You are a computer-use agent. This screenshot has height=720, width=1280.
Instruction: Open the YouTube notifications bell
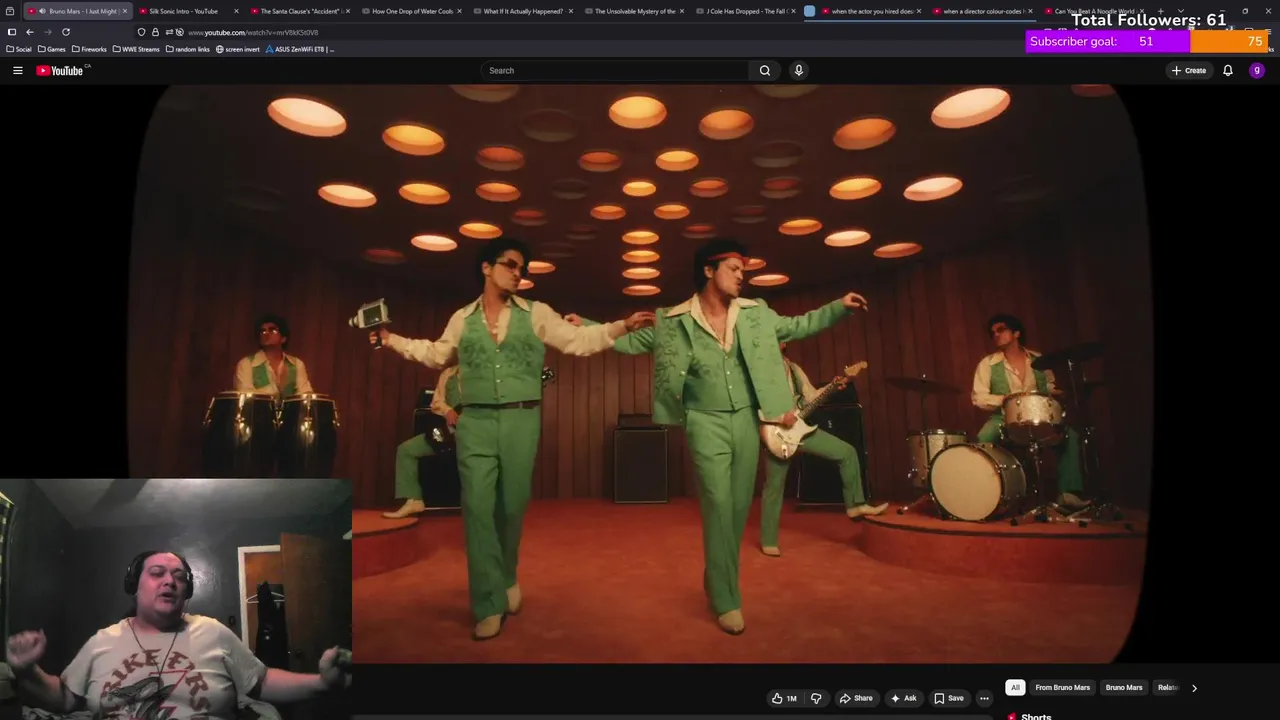click(1228, 70)
